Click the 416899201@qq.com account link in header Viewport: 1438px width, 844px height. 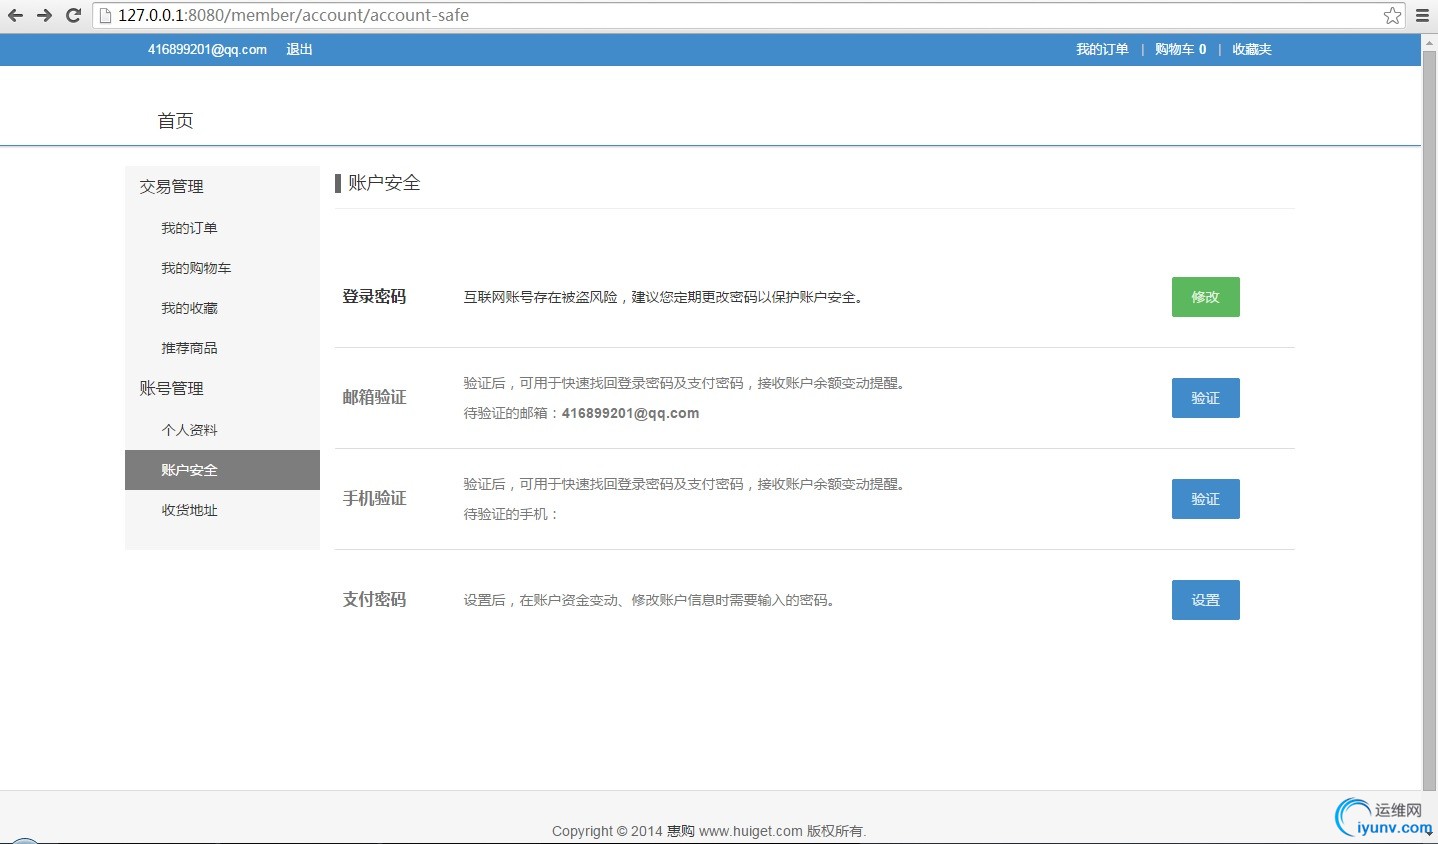click(x=207, y=49)
